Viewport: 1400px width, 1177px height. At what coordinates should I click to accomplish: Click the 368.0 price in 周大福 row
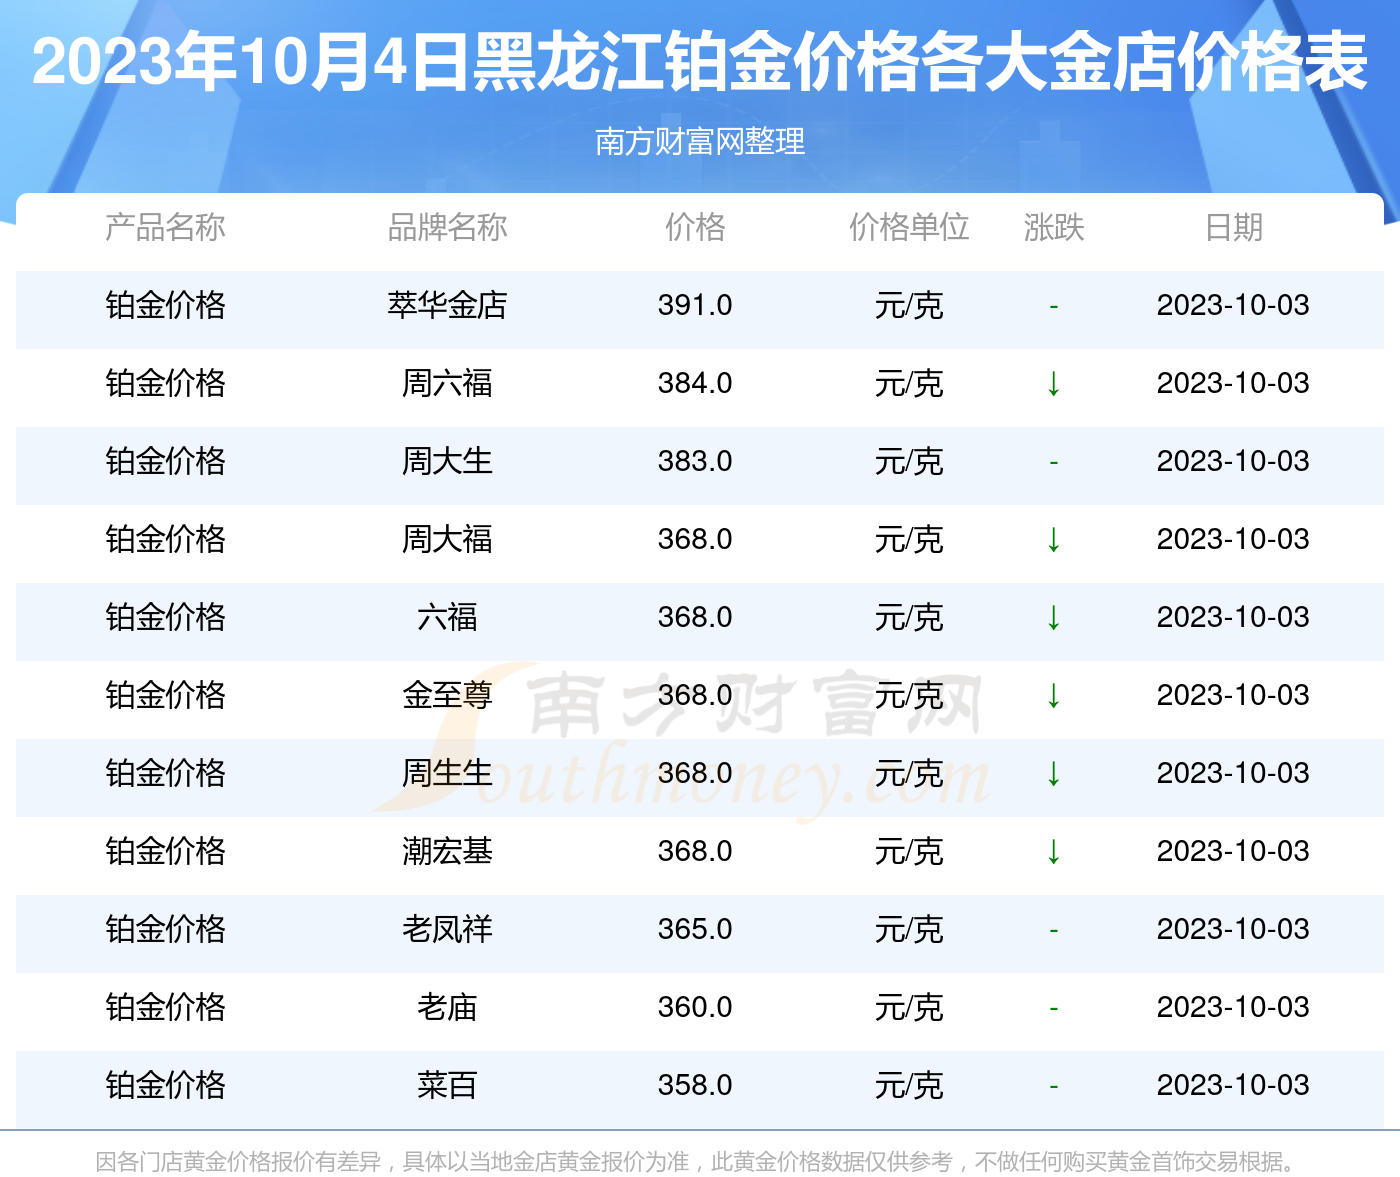click(695, 539)
